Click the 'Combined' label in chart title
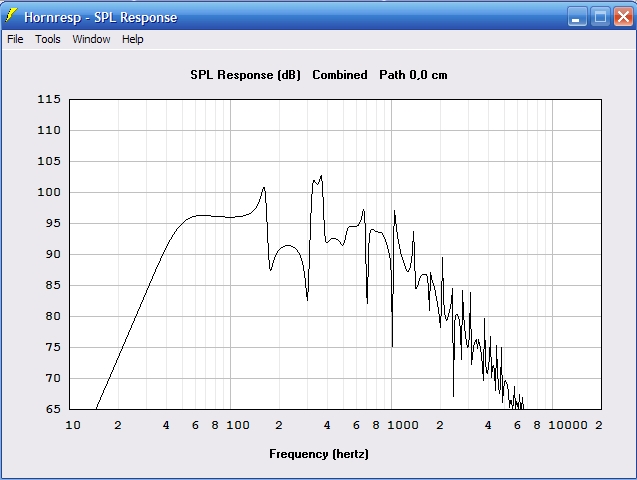Image resolution: width=637 pixels, height=480 pixels. pyautogui.click(x=340, y=75)
